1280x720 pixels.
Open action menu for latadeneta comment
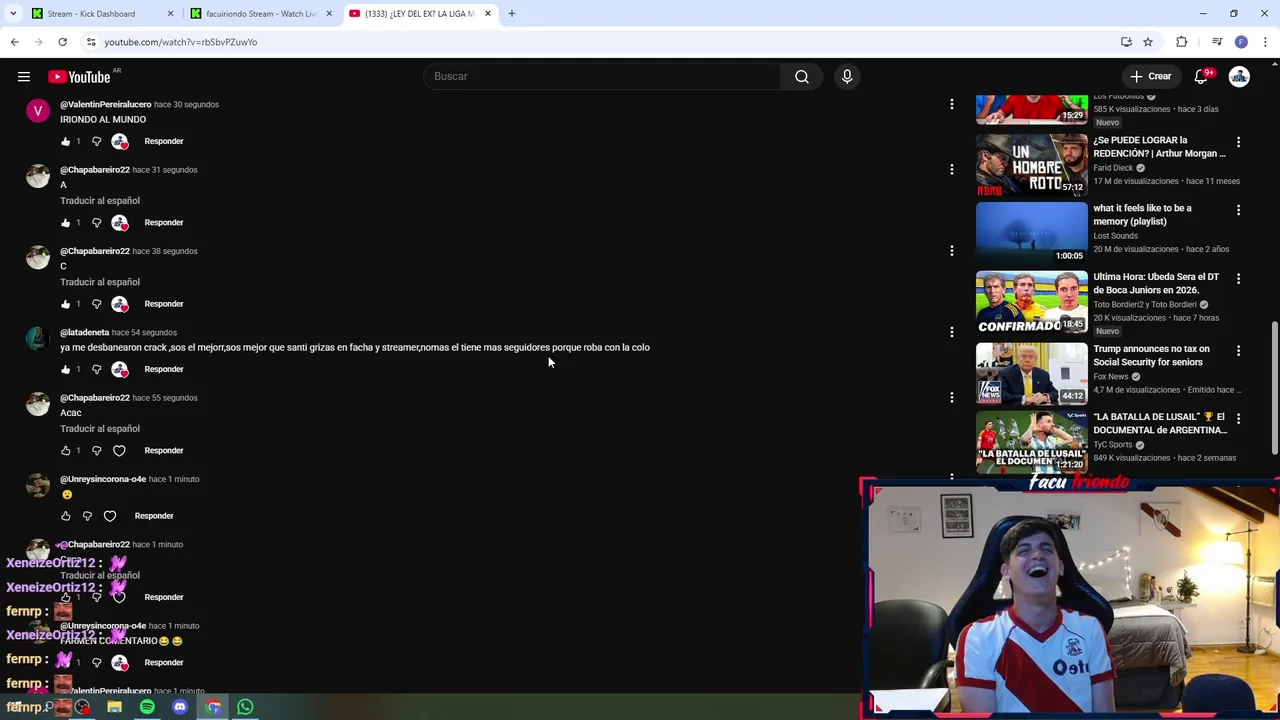coord(951,332)
